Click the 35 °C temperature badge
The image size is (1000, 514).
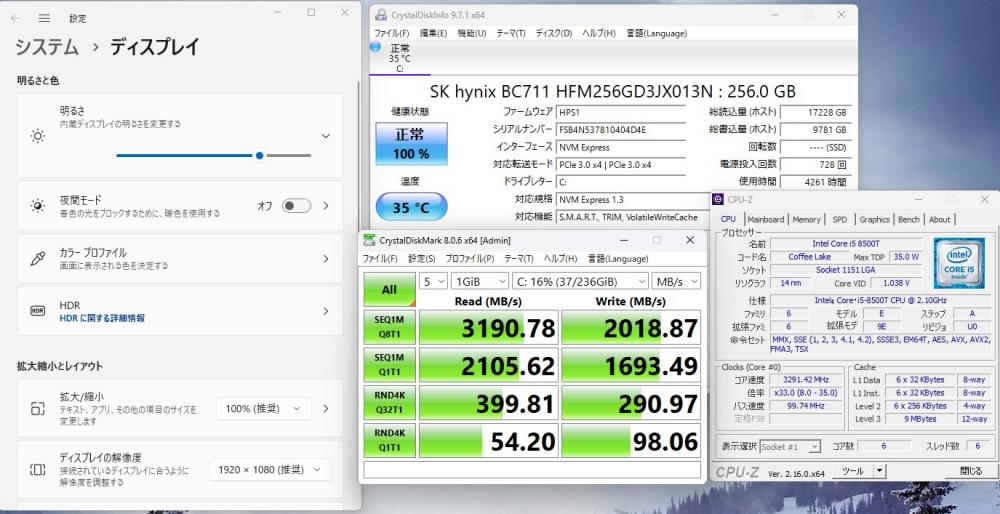click(410, 207)
